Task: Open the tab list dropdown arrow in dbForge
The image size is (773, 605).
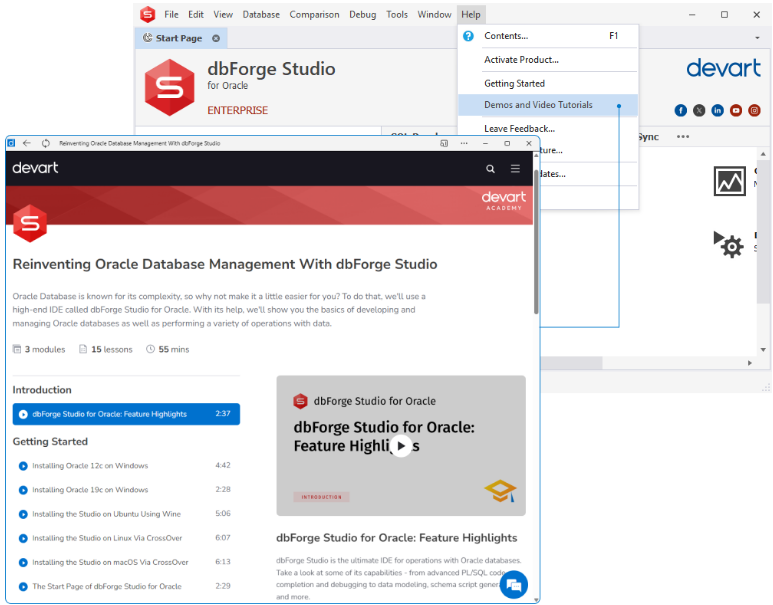Action: 757,38
